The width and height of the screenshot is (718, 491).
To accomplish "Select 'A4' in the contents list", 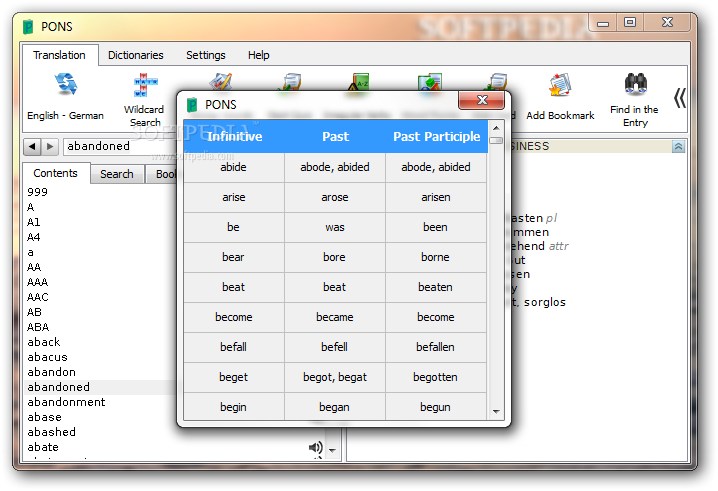I will click(34, 237).
